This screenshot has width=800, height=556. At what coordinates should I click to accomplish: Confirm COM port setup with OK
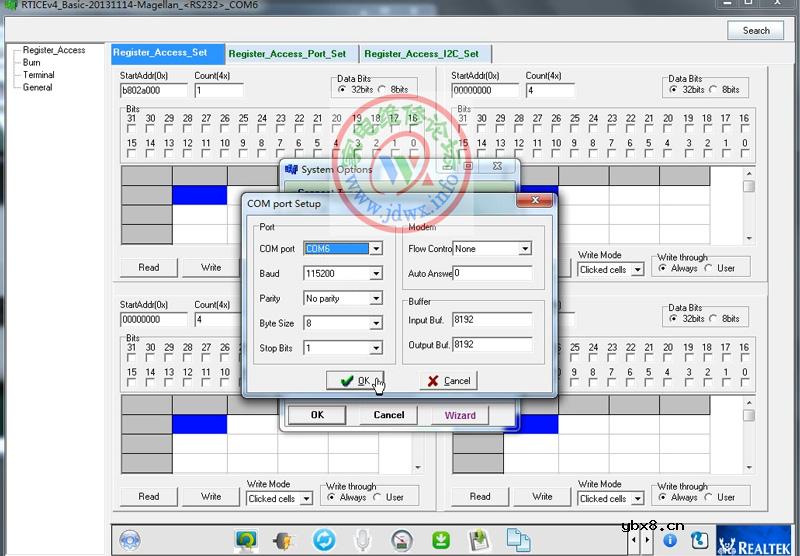(x=355, y=381)
